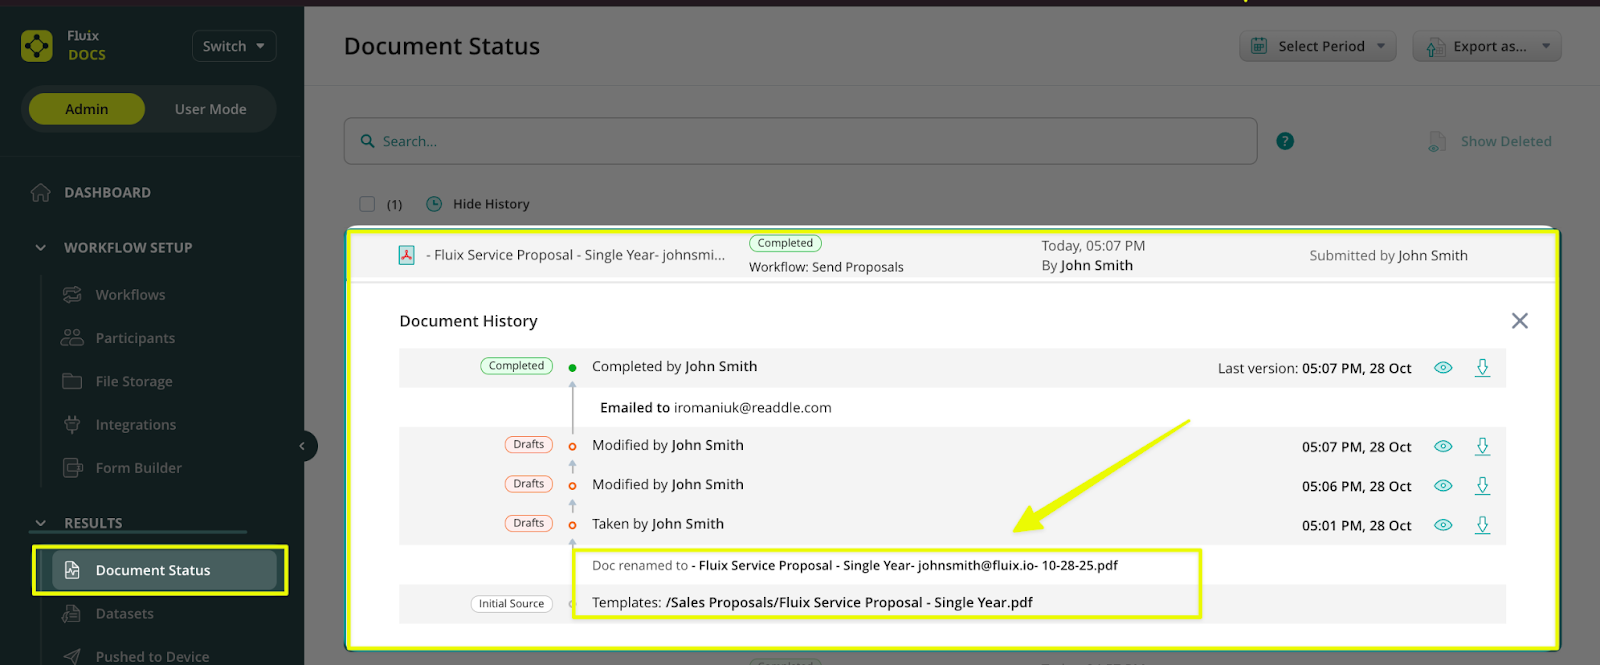The height and width of the screenshot is (665, 1600).
Task: Switch to User Mode
Action: [x=210, y=109]
